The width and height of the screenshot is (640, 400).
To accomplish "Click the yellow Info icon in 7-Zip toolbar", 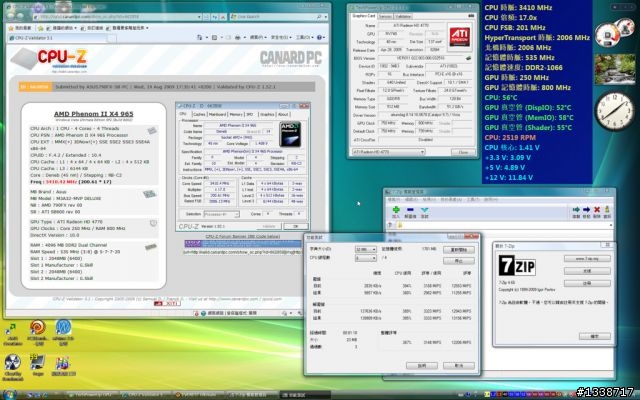I will pos(607,210).
